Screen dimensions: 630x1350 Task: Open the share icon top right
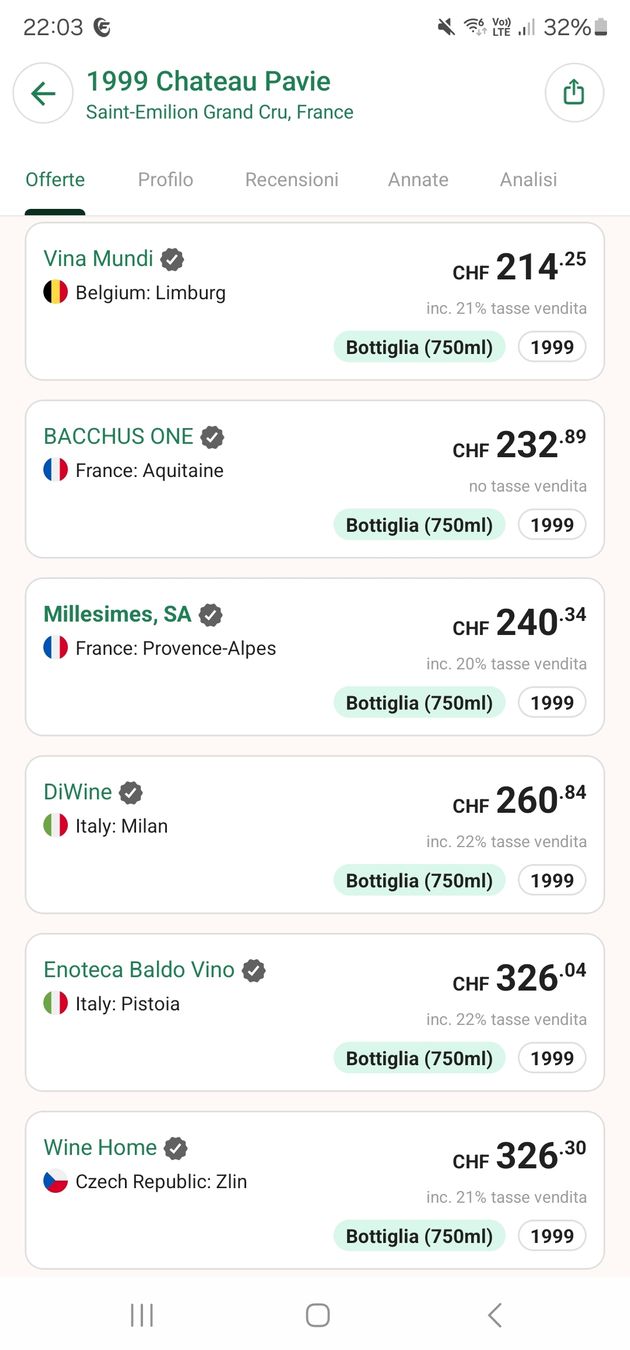574,91
